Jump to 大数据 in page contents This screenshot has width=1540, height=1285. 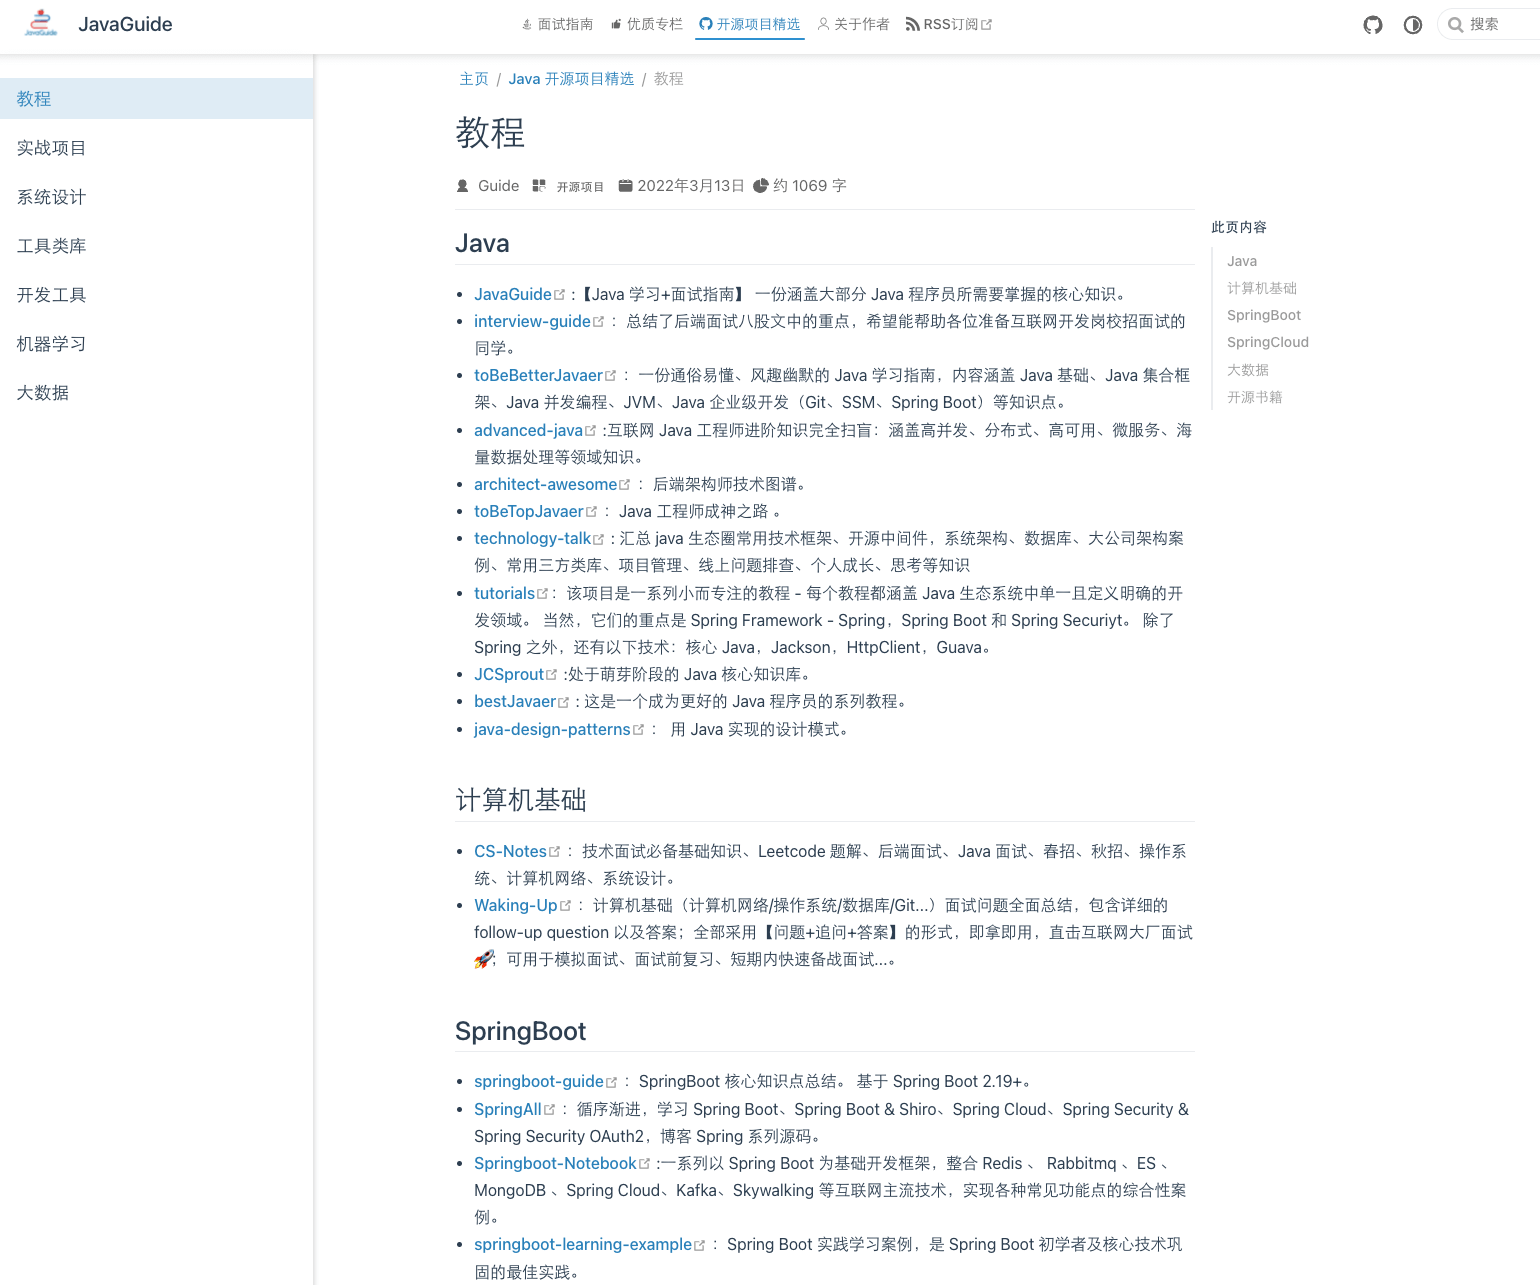[1248, 370]
